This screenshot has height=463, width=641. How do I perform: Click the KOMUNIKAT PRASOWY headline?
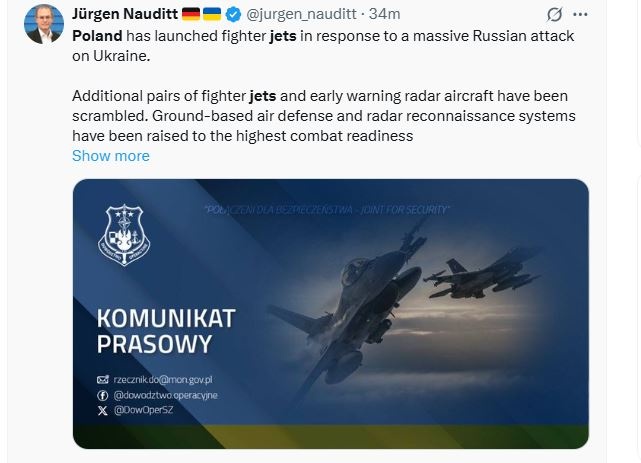point(165,331)
